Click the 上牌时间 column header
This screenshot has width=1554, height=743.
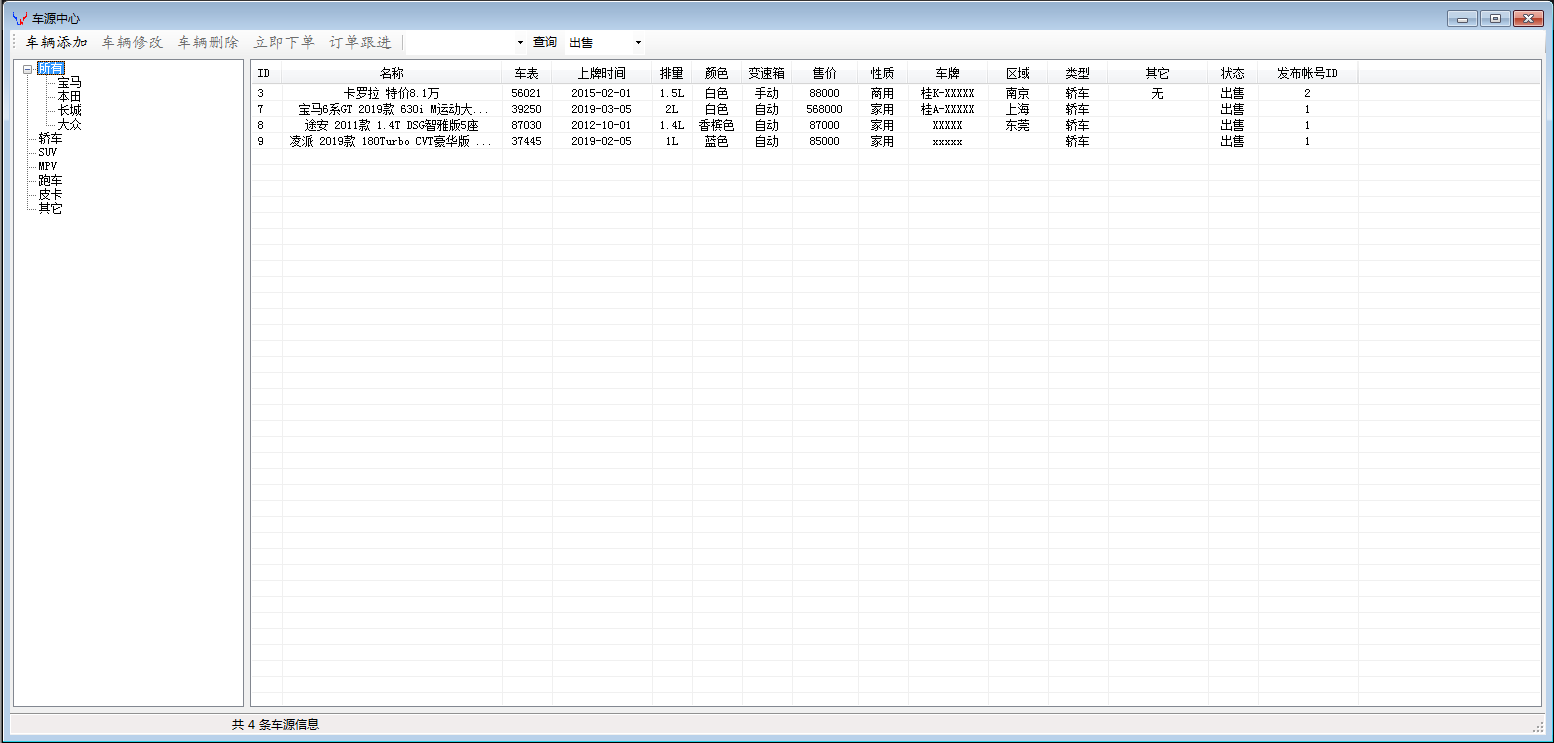click(601, 73)
